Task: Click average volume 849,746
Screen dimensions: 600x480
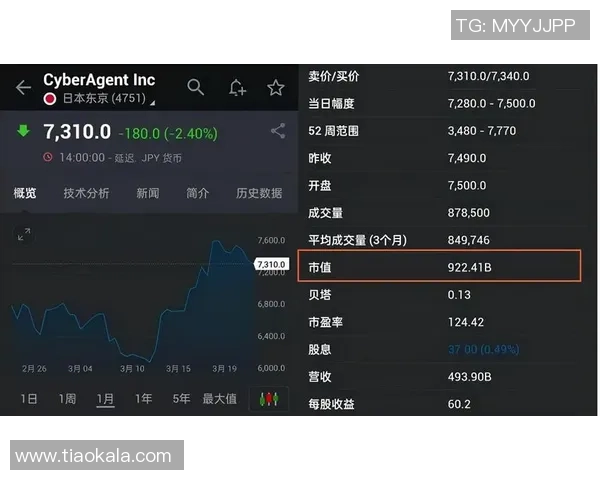Action: pos(469,240)
